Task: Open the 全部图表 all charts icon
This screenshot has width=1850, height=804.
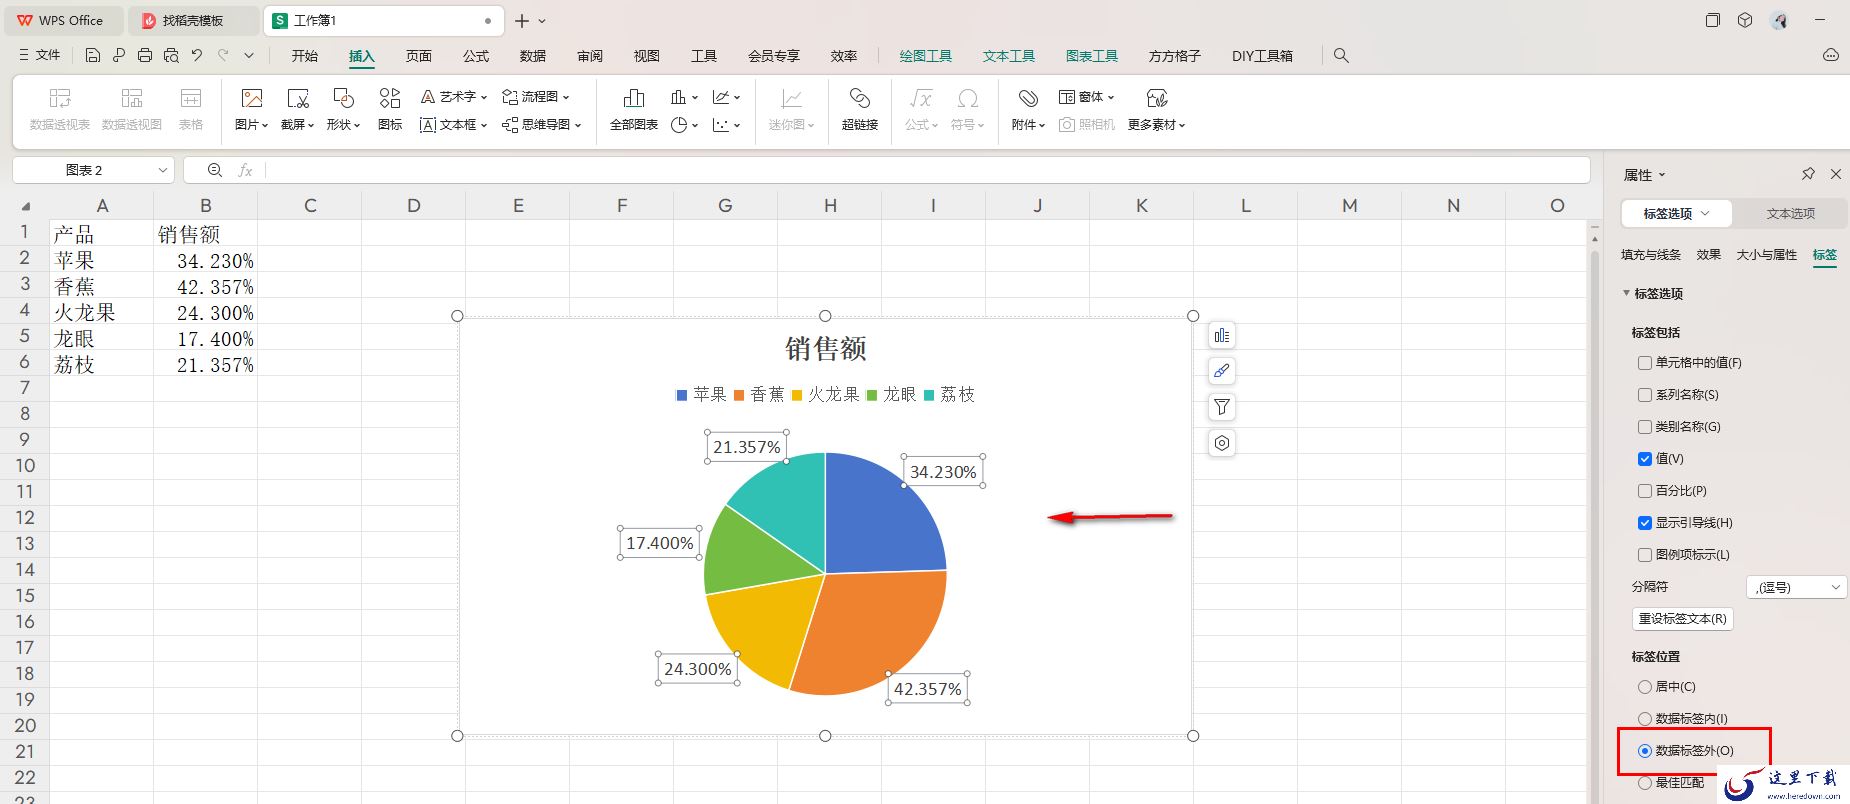Action: (x=634, y=109)
